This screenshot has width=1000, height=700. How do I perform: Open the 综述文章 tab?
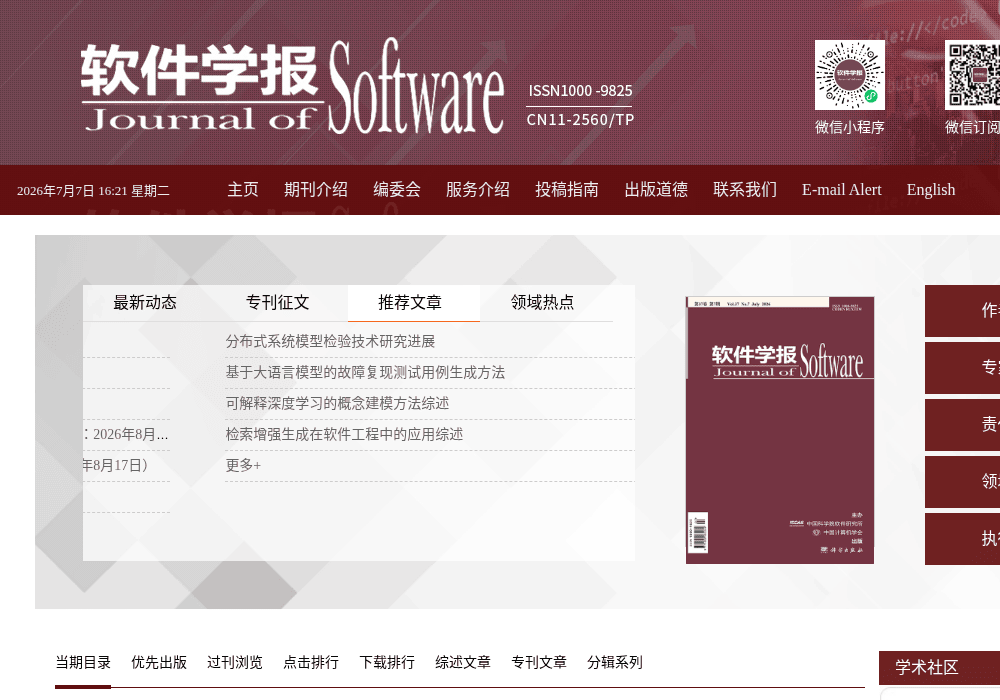pyautogui.click(x=463, y=662)
